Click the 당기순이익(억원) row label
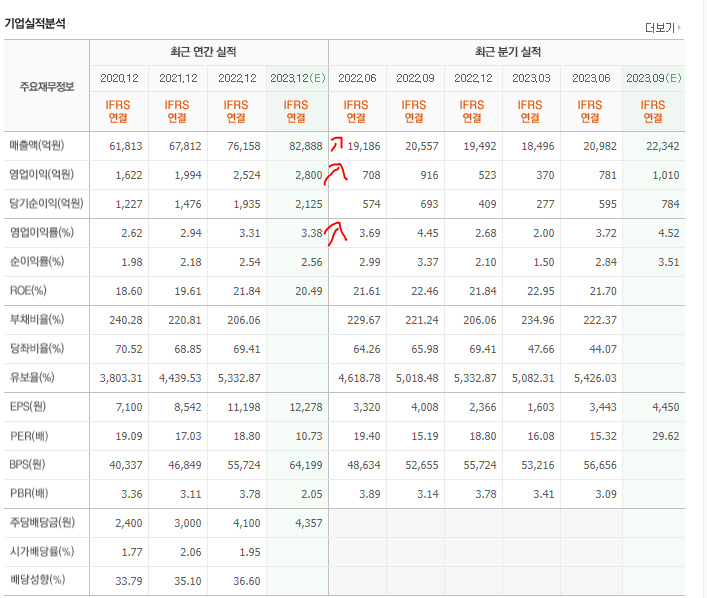 click(46, 203)
